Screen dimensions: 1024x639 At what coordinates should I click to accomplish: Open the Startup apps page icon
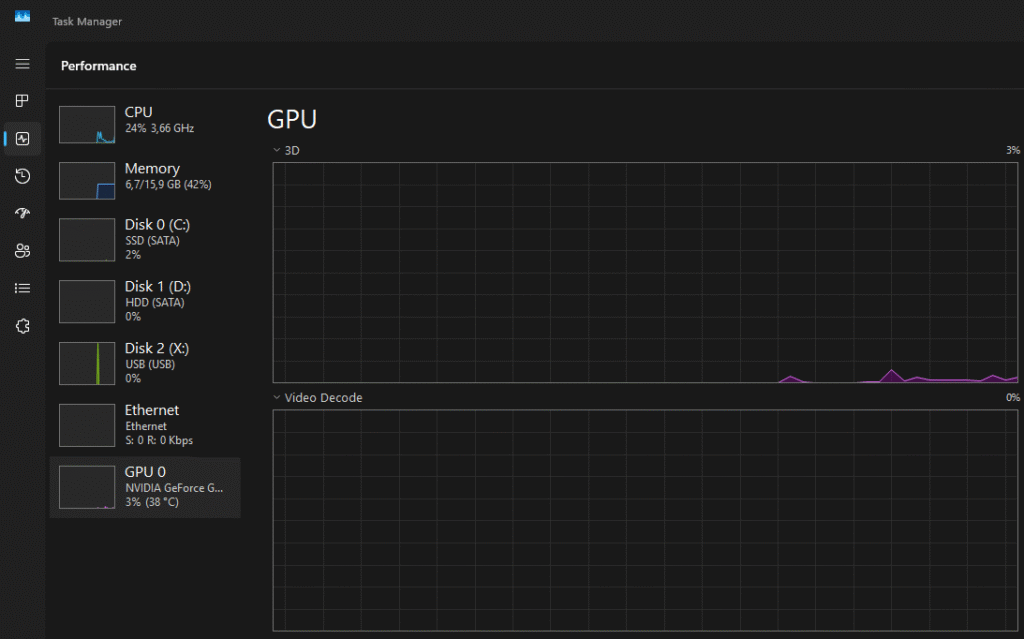point(22,213)
